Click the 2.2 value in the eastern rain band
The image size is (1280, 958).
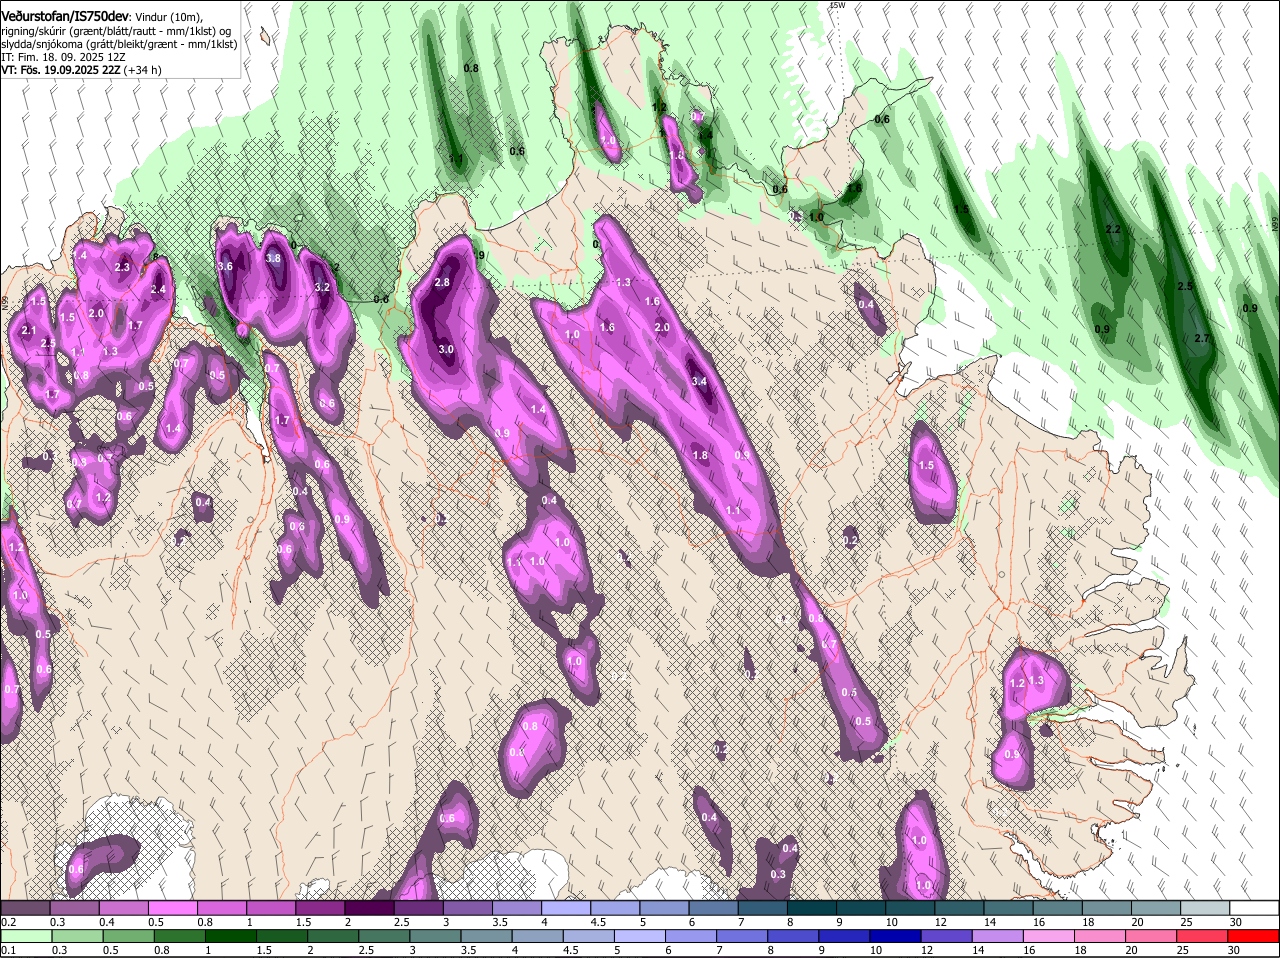1113,229
